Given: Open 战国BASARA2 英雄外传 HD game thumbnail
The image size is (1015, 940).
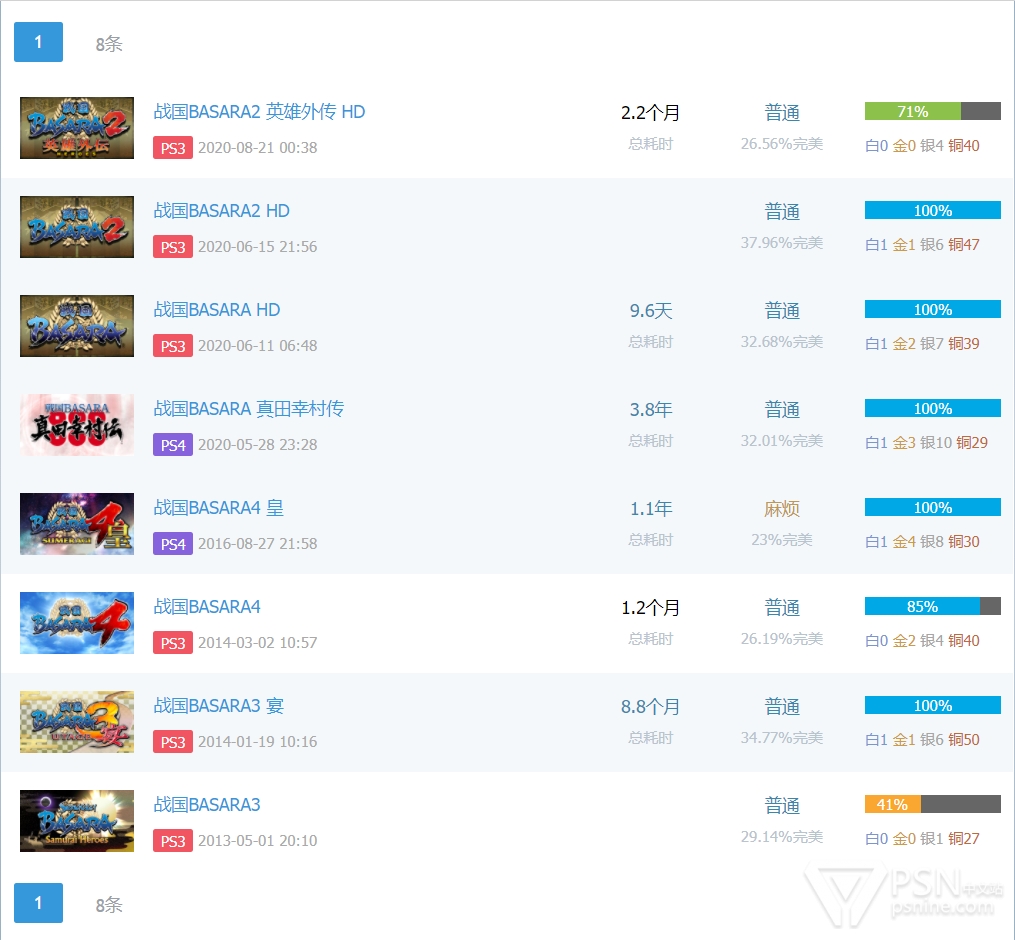Looking at the screenshot, I should coord(77,128).
